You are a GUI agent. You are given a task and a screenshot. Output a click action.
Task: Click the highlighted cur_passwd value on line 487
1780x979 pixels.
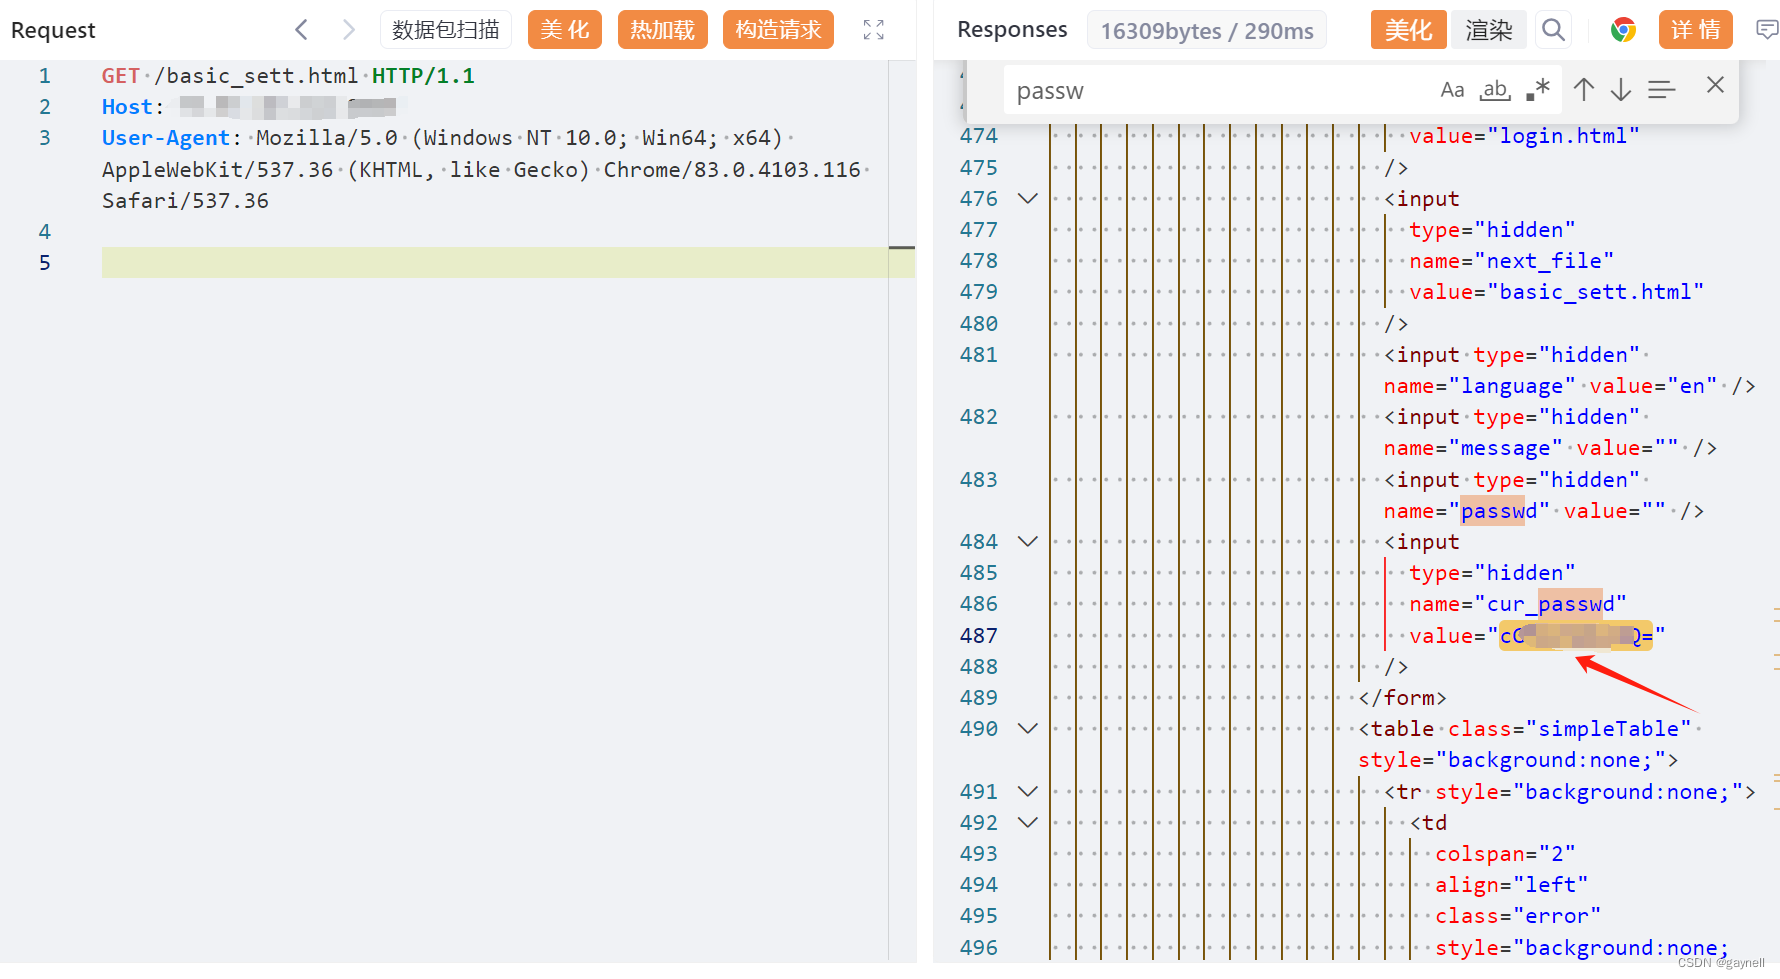click(x=1576, y=635)
